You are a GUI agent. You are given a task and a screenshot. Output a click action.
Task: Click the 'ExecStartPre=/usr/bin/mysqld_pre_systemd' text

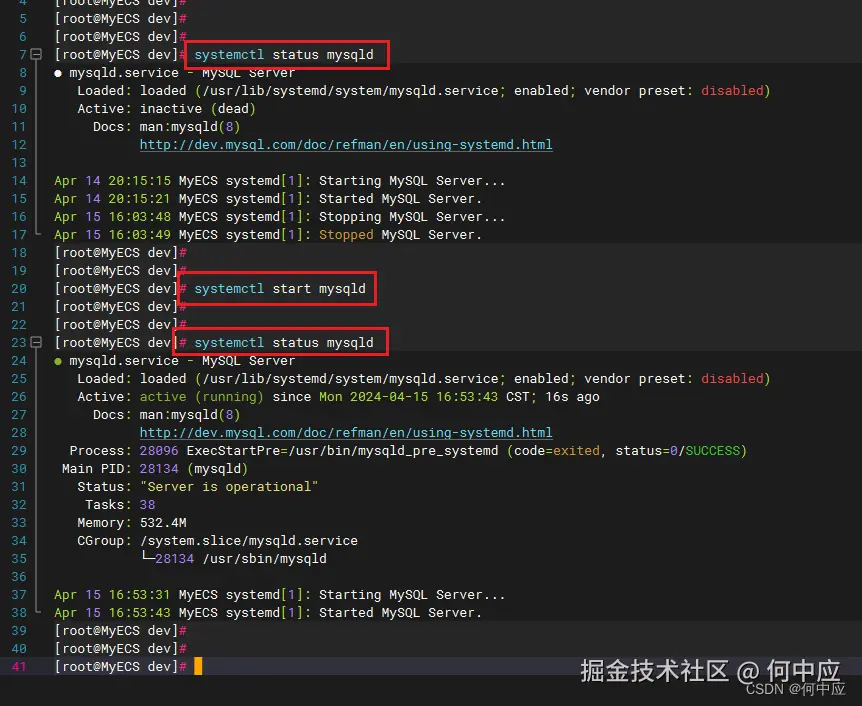[342, 451]
